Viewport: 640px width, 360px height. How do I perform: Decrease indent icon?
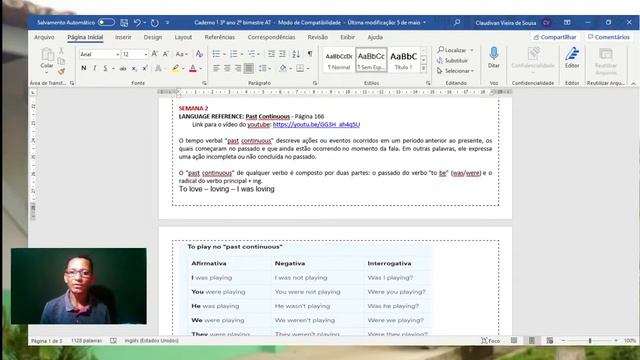point(271,54)
